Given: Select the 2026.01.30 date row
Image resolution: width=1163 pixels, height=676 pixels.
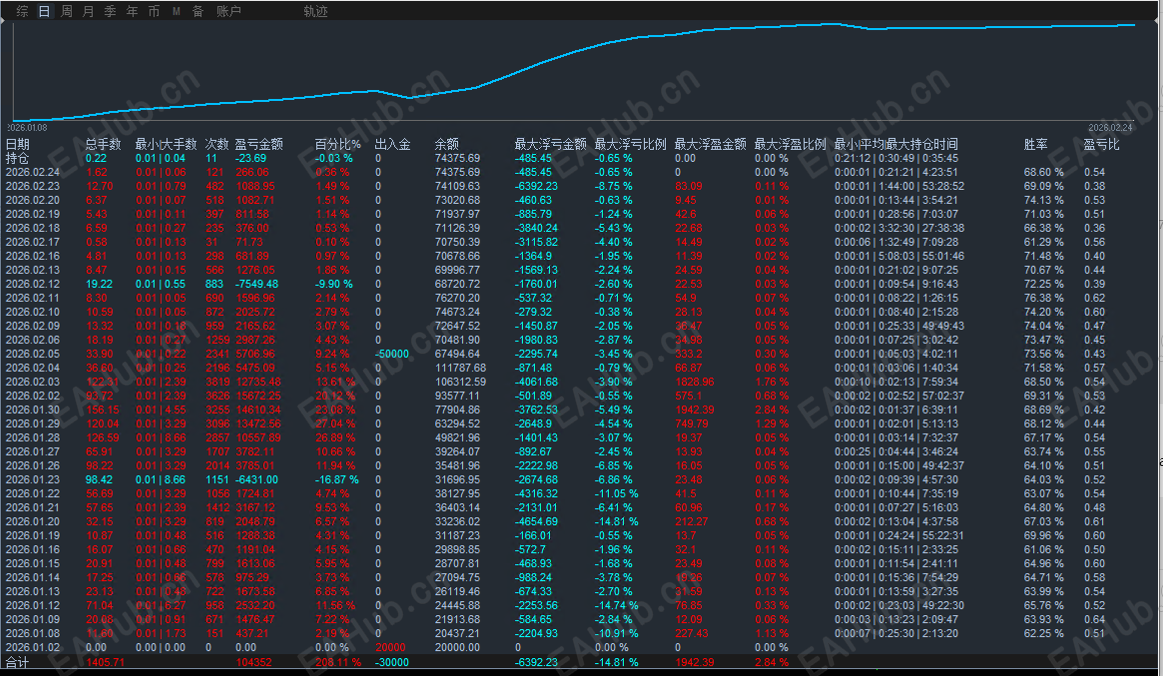Looking at the screenshot, I should click(x=33, y=410).
